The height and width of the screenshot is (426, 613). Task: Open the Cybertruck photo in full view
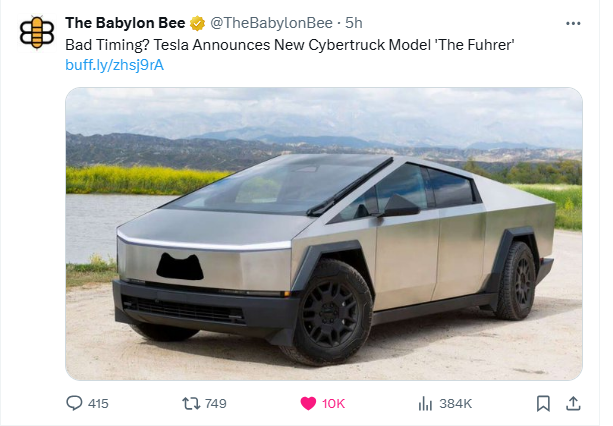[x=324, y=234]
